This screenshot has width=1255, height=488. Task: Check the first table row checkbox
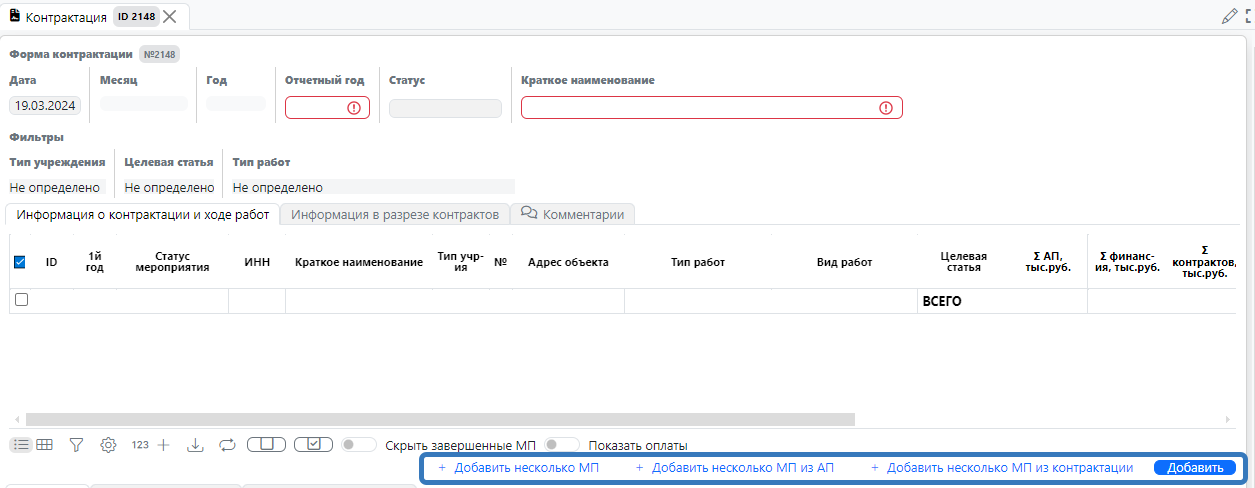click(21, 300)
